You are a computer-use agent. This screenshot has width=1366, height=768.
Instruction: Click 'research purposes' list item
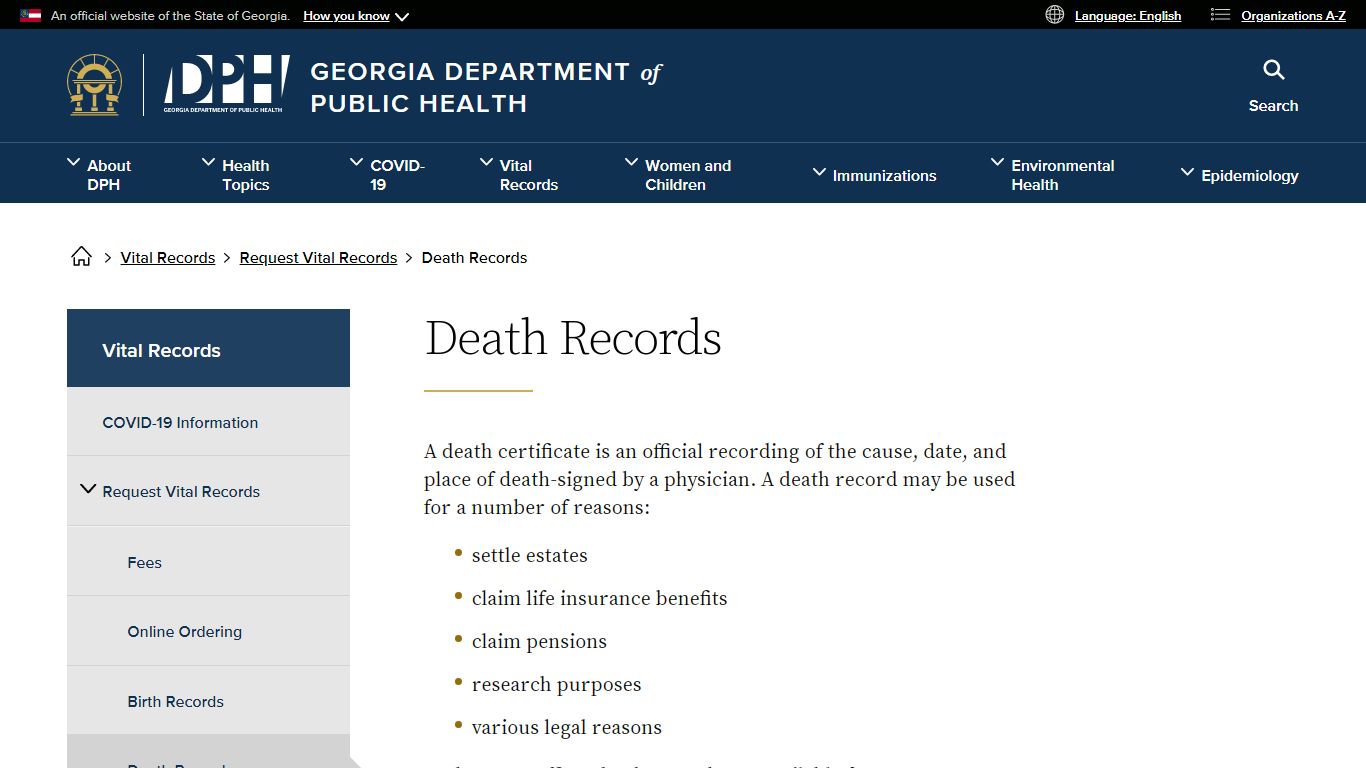(x=557, y=684)
